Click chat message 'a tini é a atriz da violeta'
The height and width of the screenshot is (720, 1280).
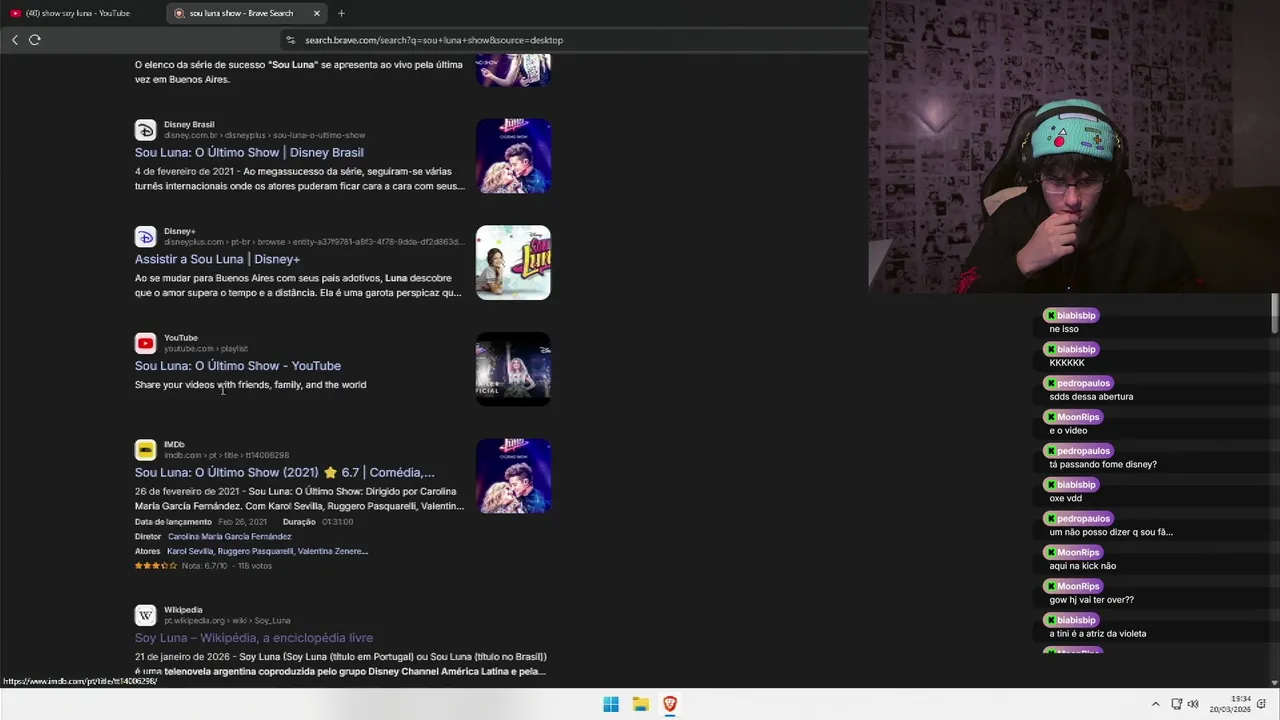click(1098, 634)
